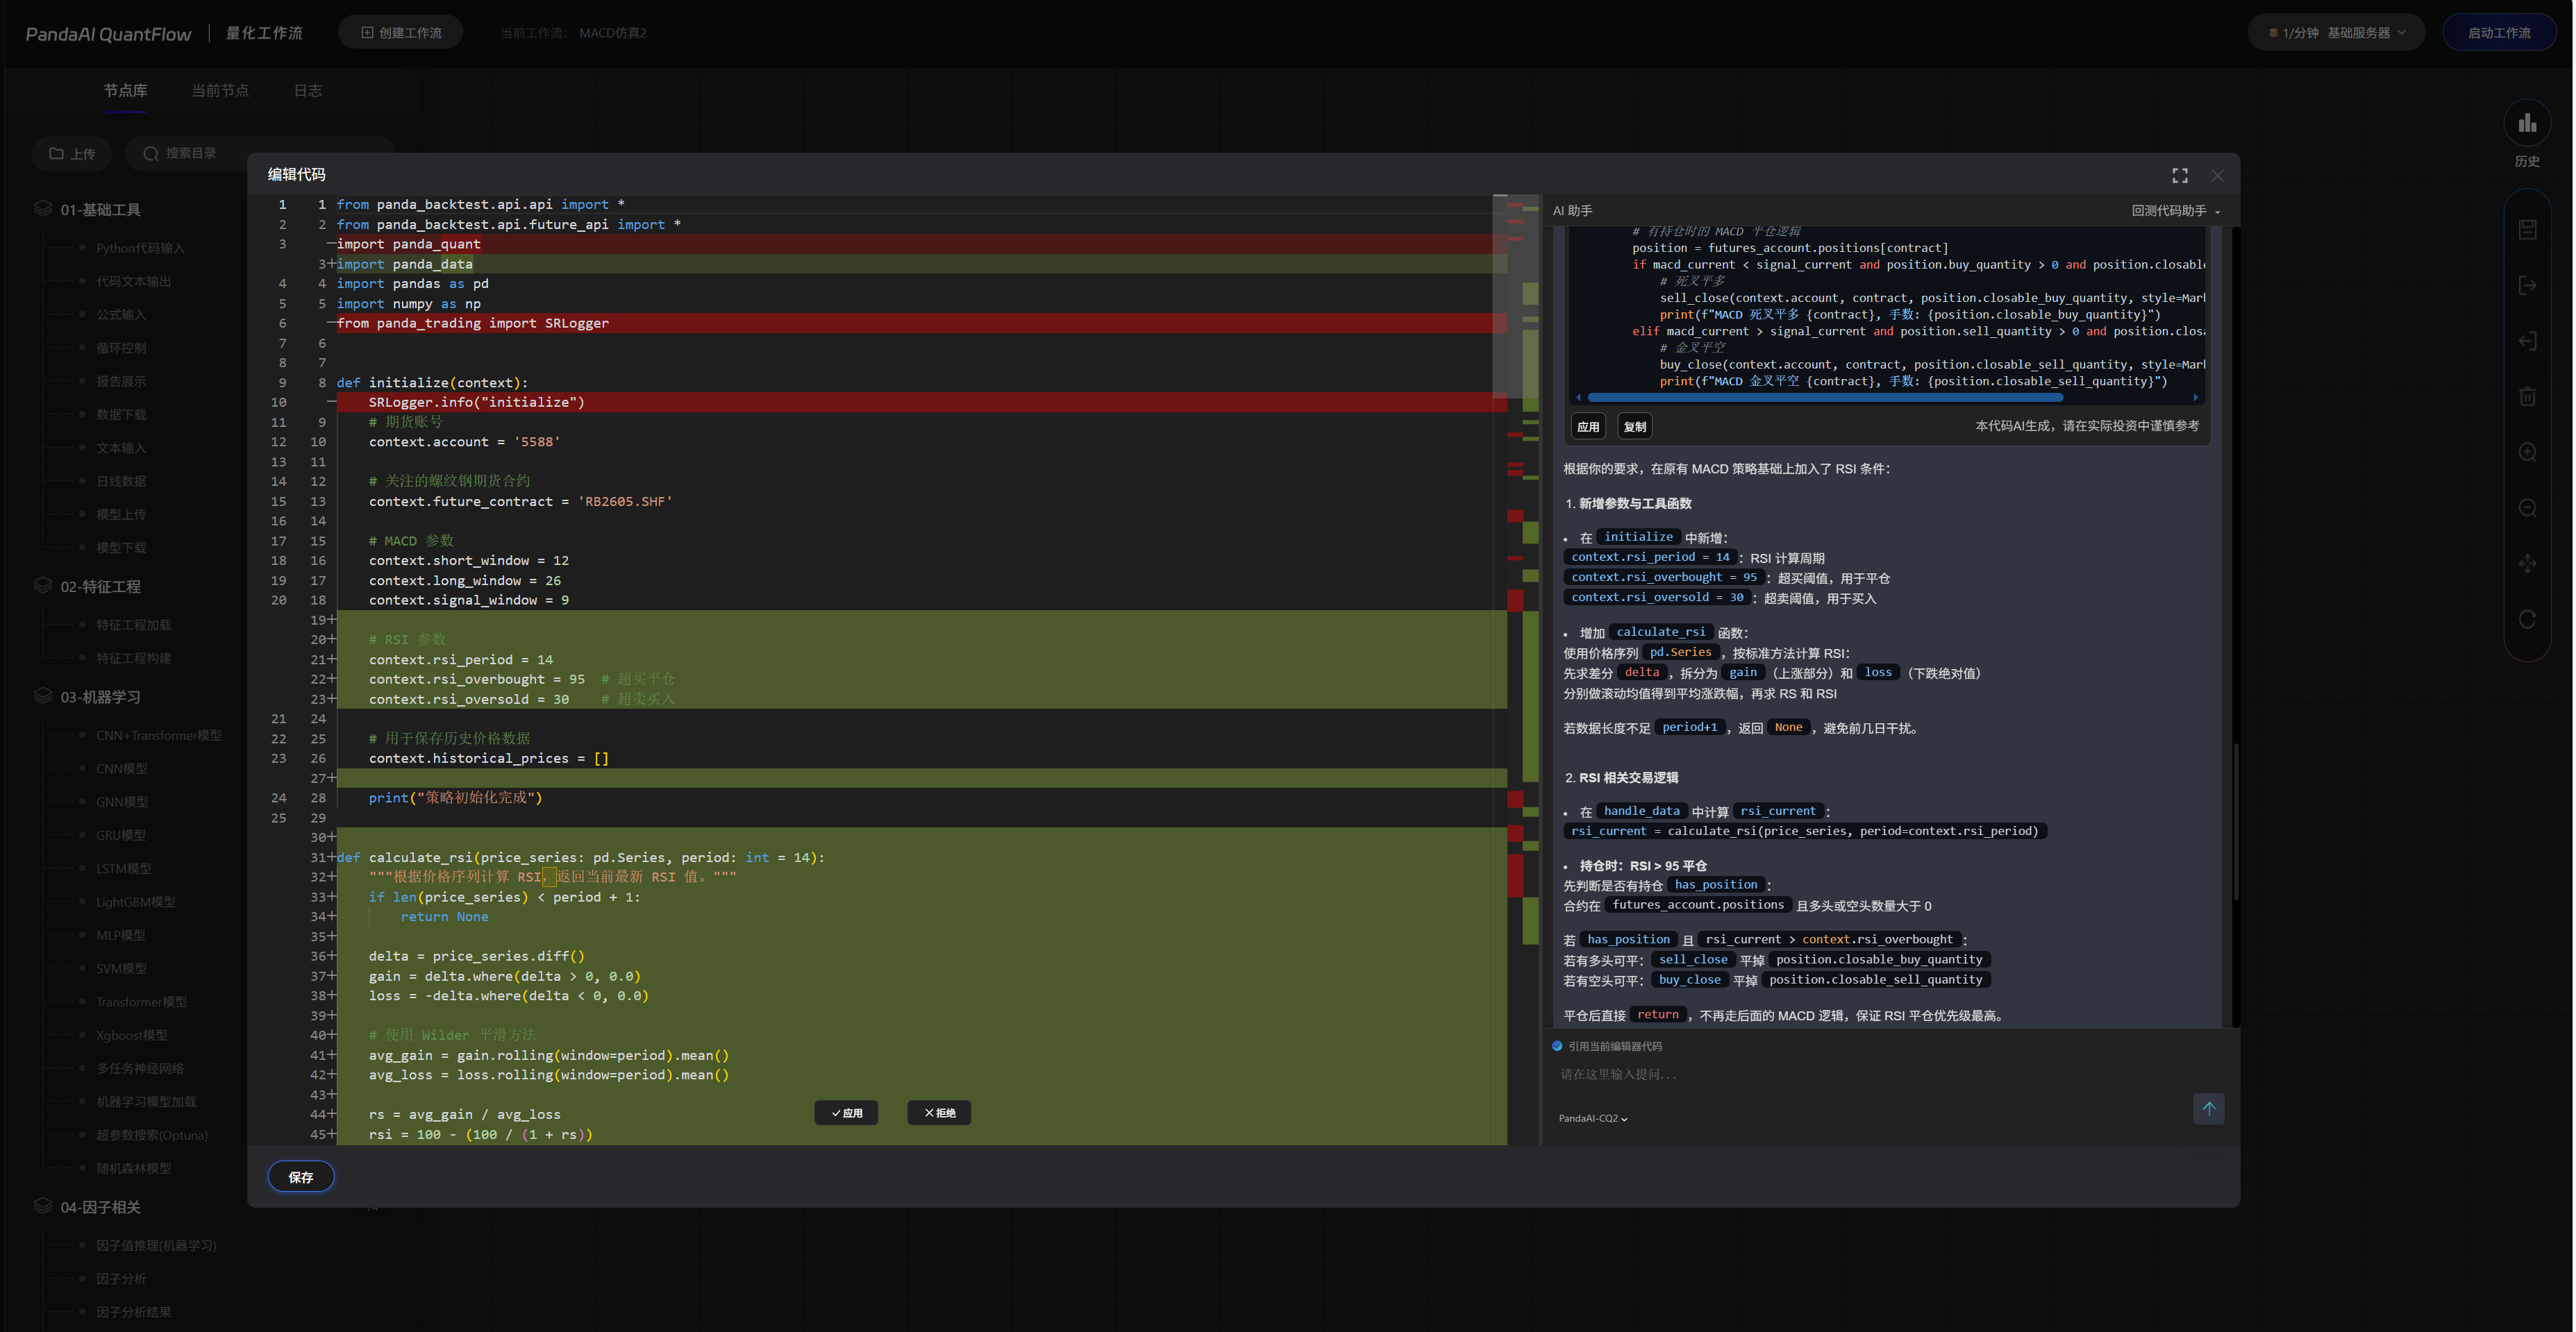Click the PandaAI QuantFlow logo text

108,34
